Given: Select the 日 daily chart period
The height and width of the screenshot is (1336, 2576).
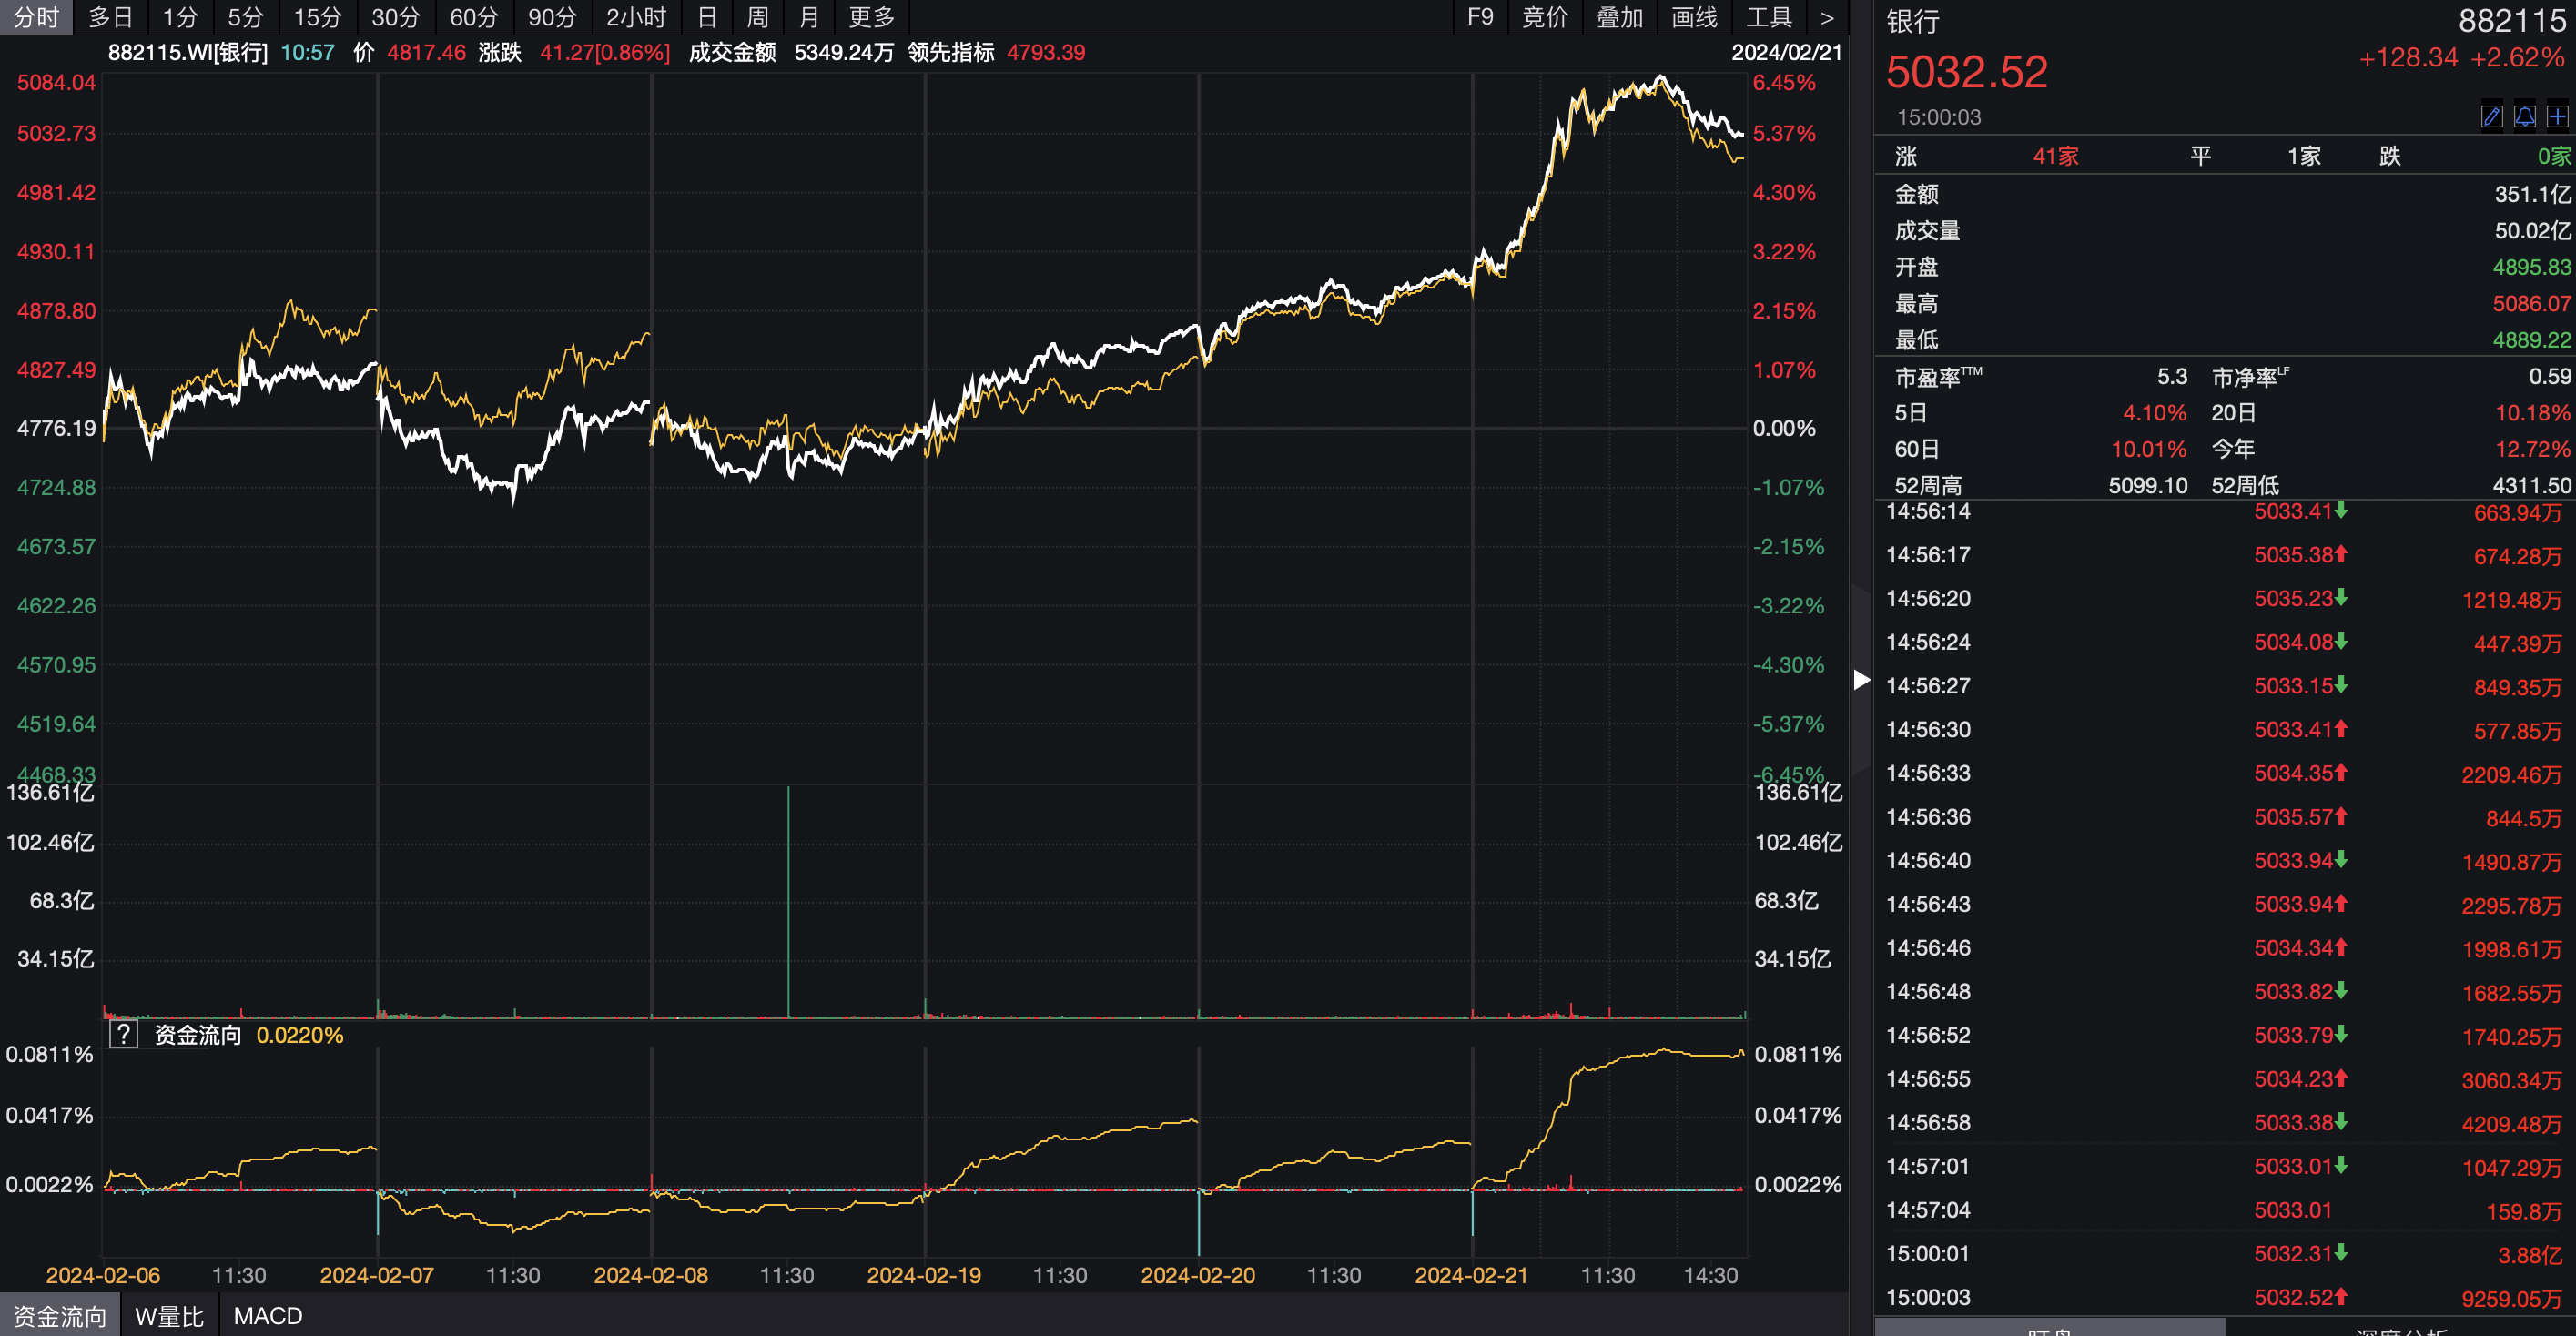Looking at the screenshot, I should (706, 17).
